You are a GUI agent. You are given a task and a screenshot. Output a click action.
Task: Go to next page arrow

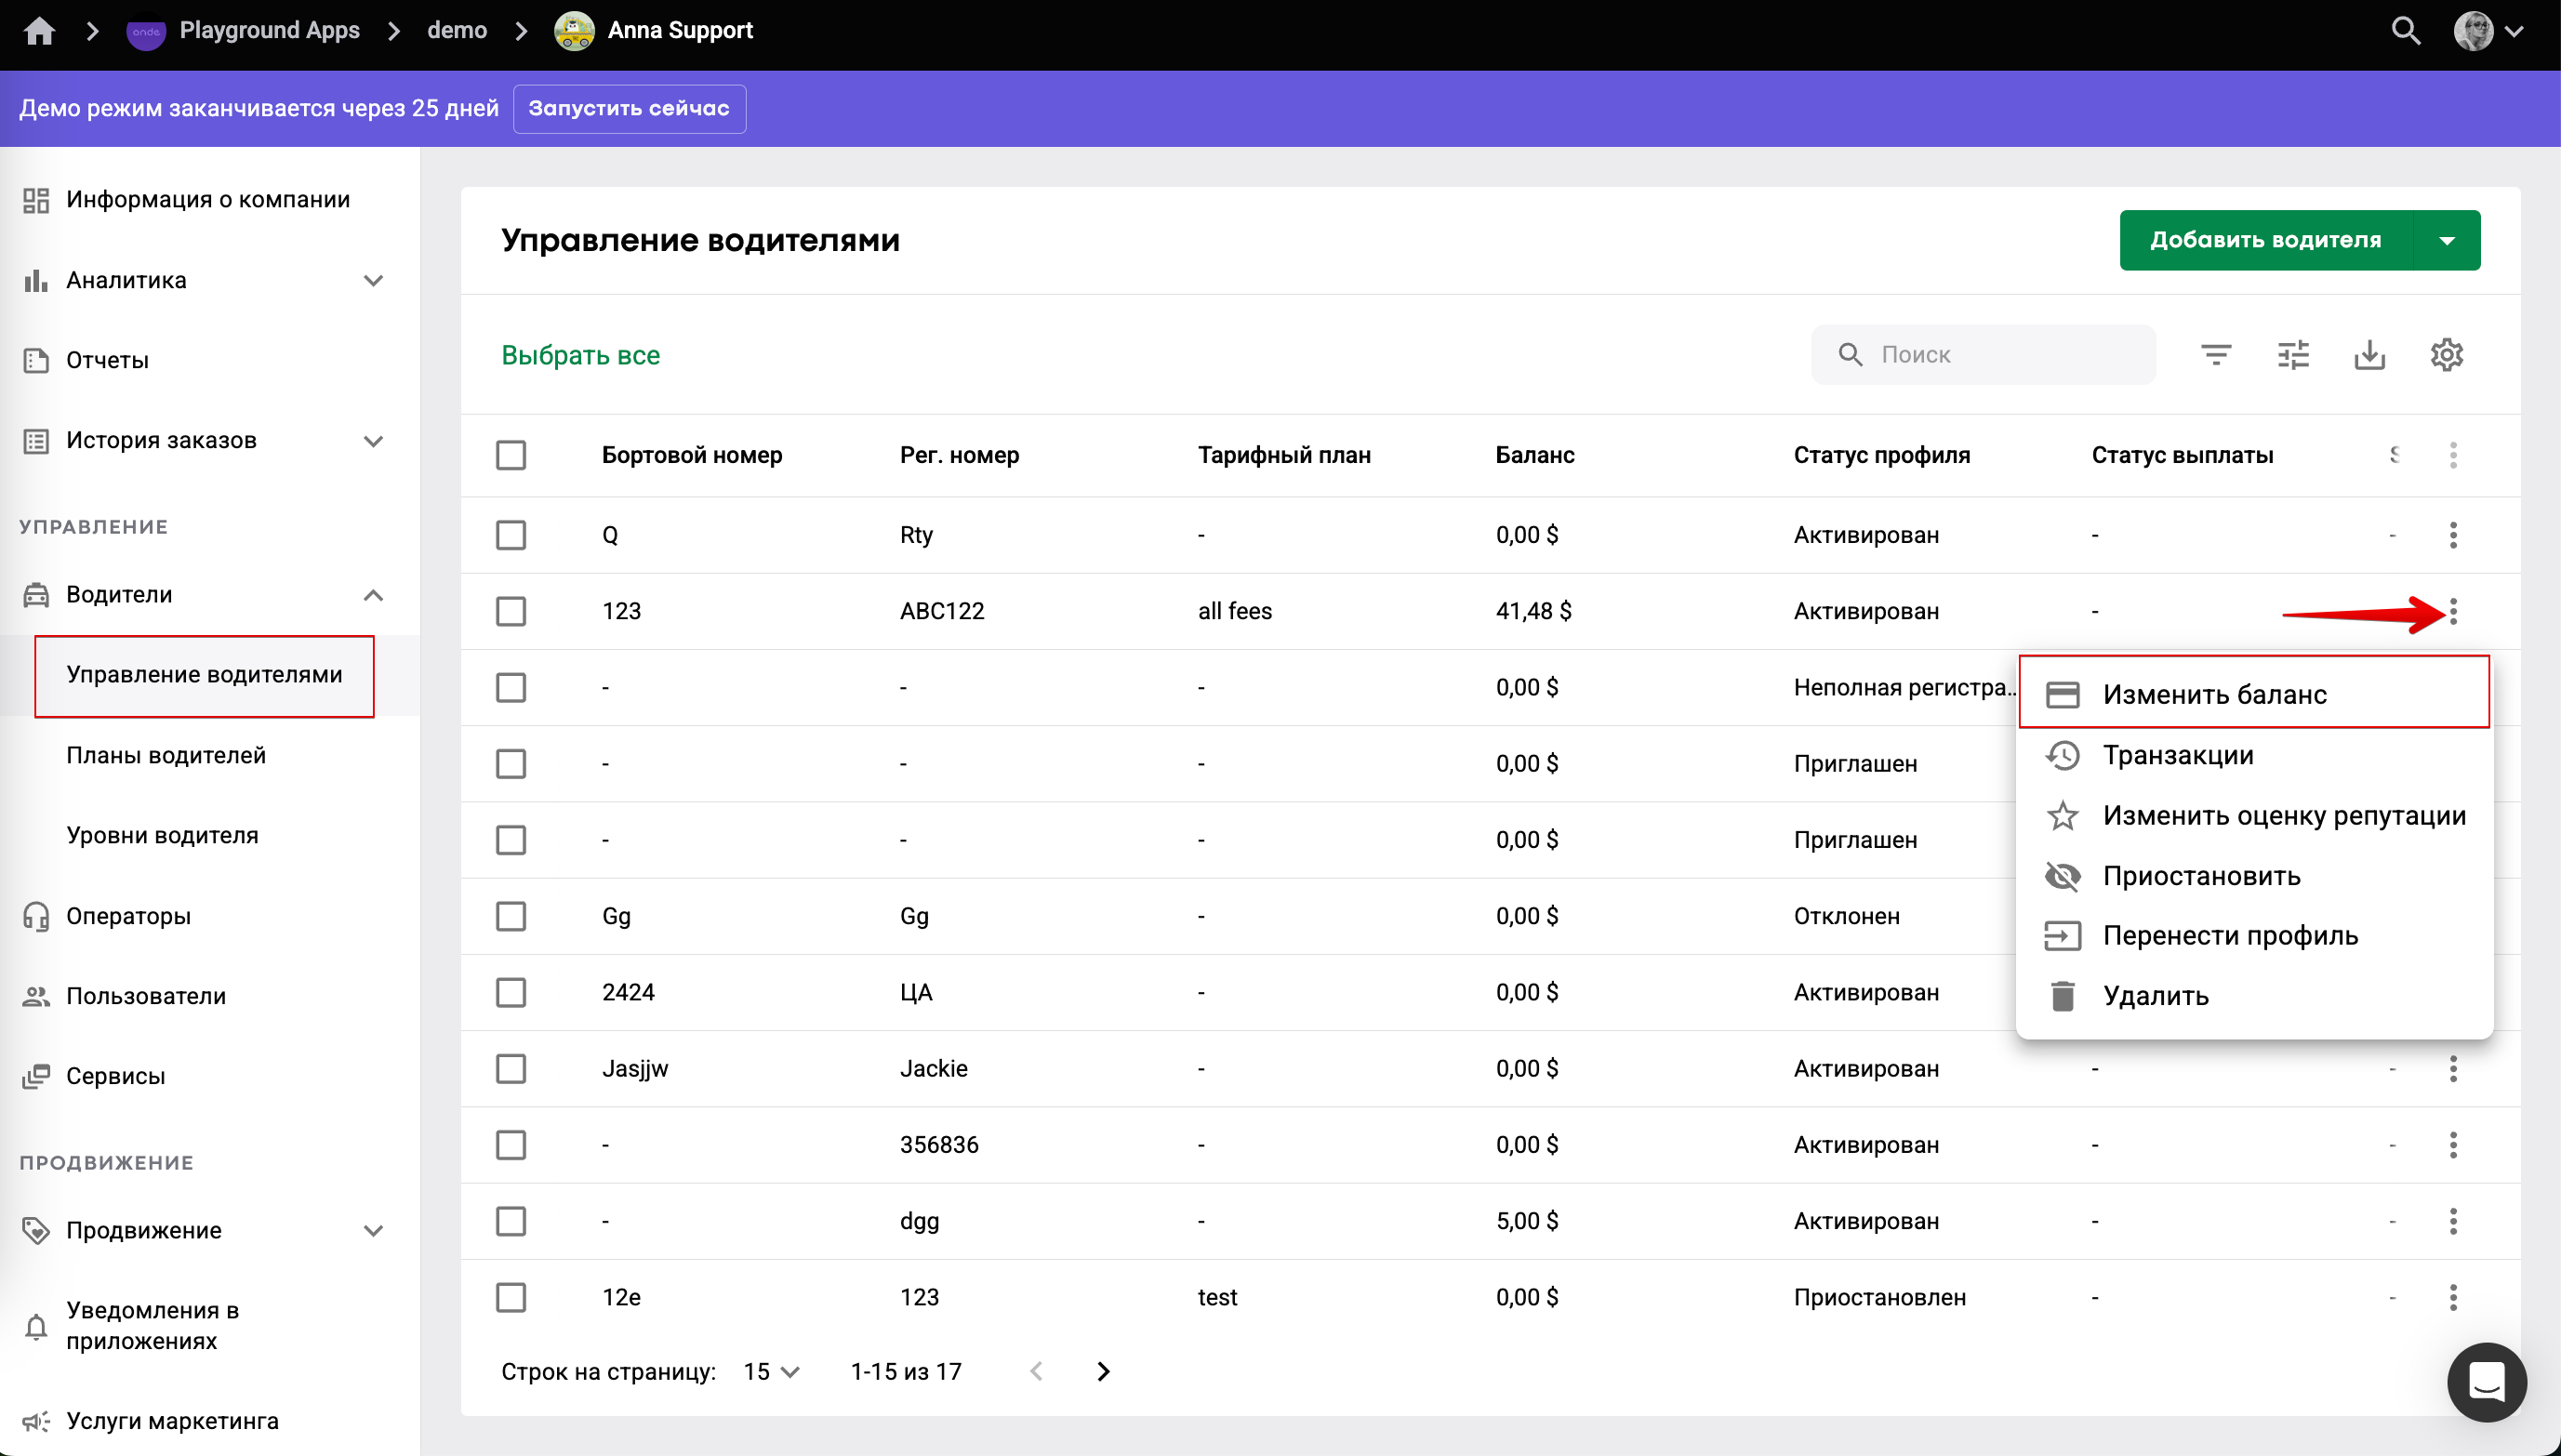(x=1103, y=1372)
